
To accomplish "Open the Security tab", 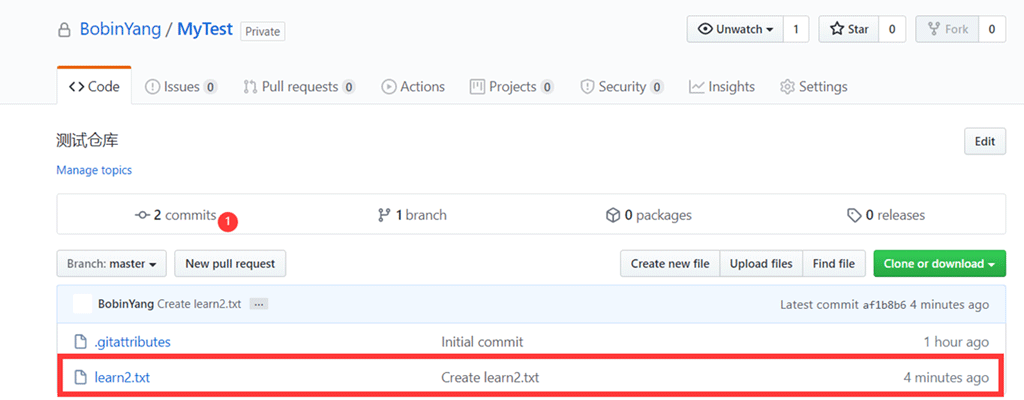I will pyautogui.click(x=622, y=86).
